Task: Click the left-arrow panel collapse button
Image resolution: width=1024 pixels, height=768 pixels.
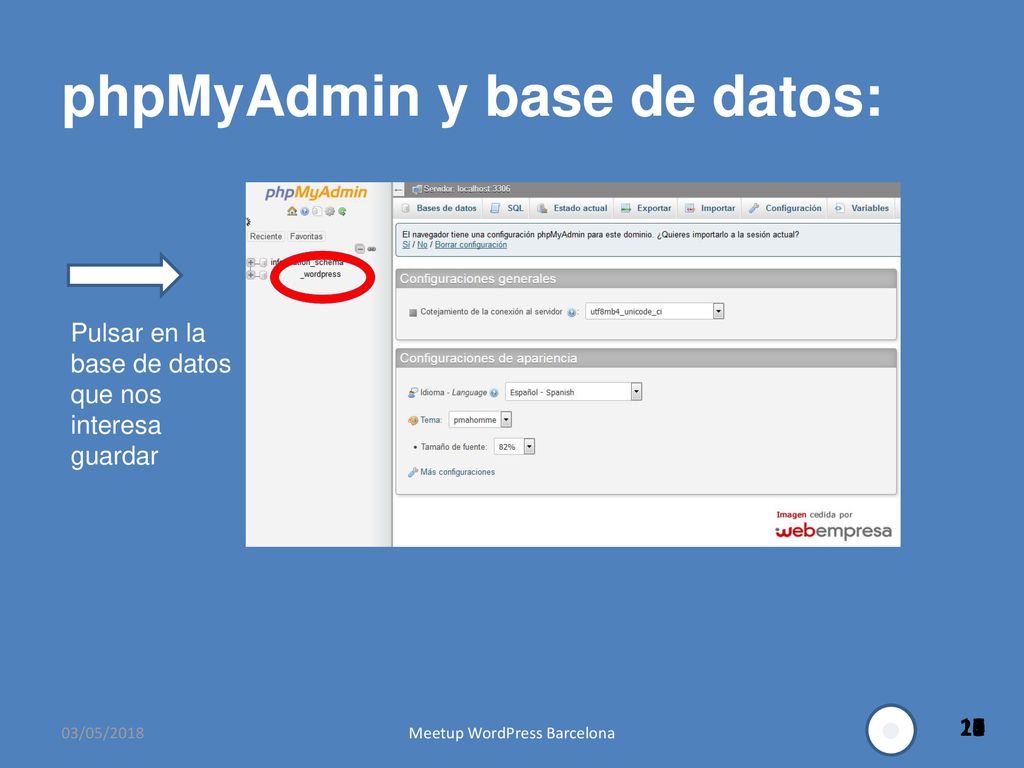Action: [x=399, y=189]
